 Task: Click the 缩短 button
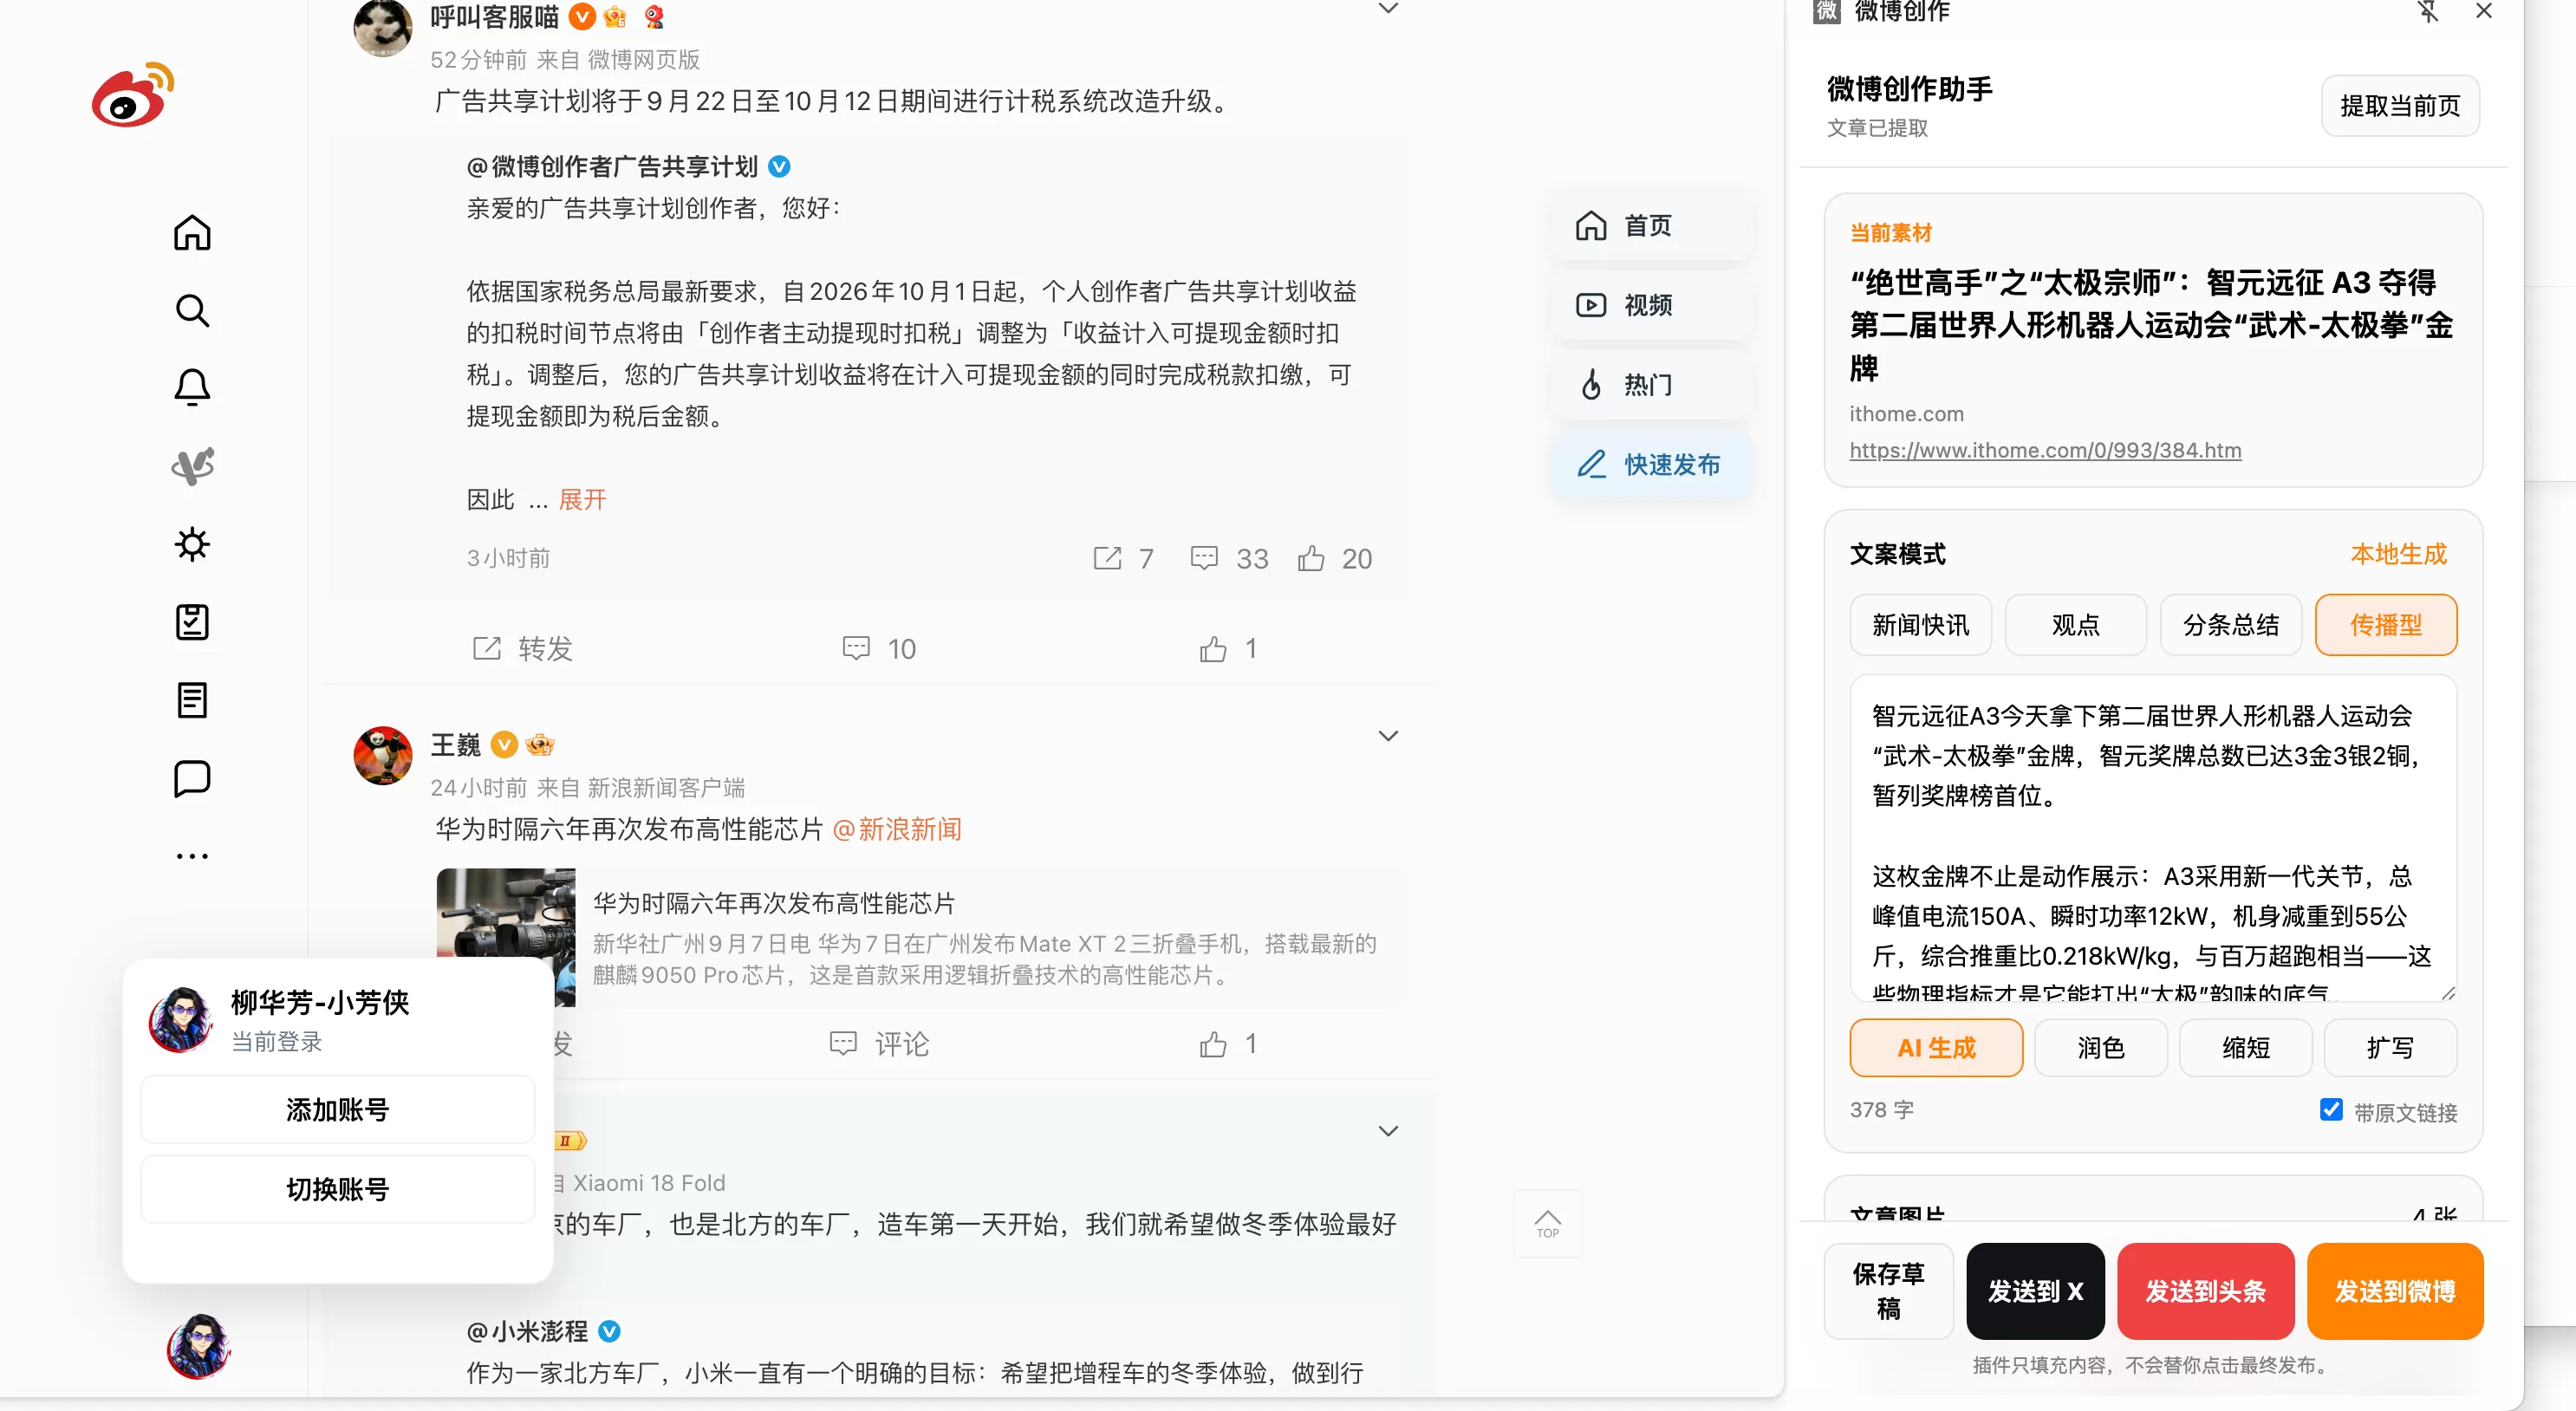point(2246,1047)
